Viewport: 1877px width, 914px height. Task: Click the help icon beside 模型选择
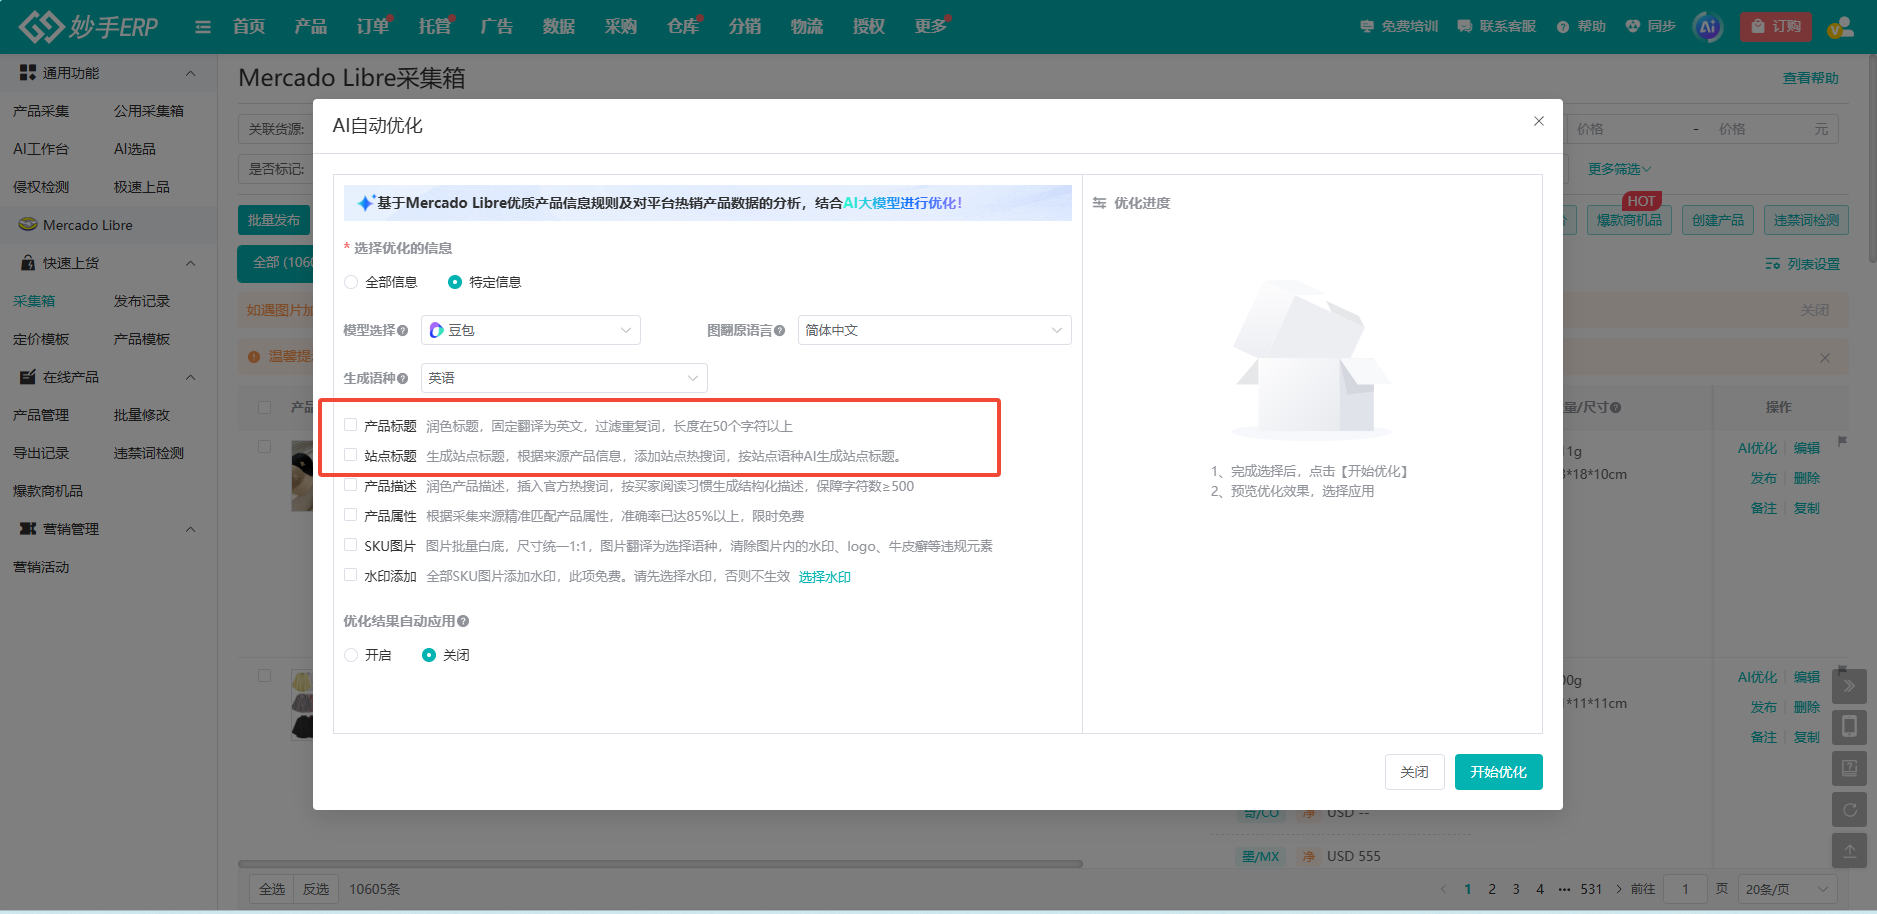[x=402, y=330]
